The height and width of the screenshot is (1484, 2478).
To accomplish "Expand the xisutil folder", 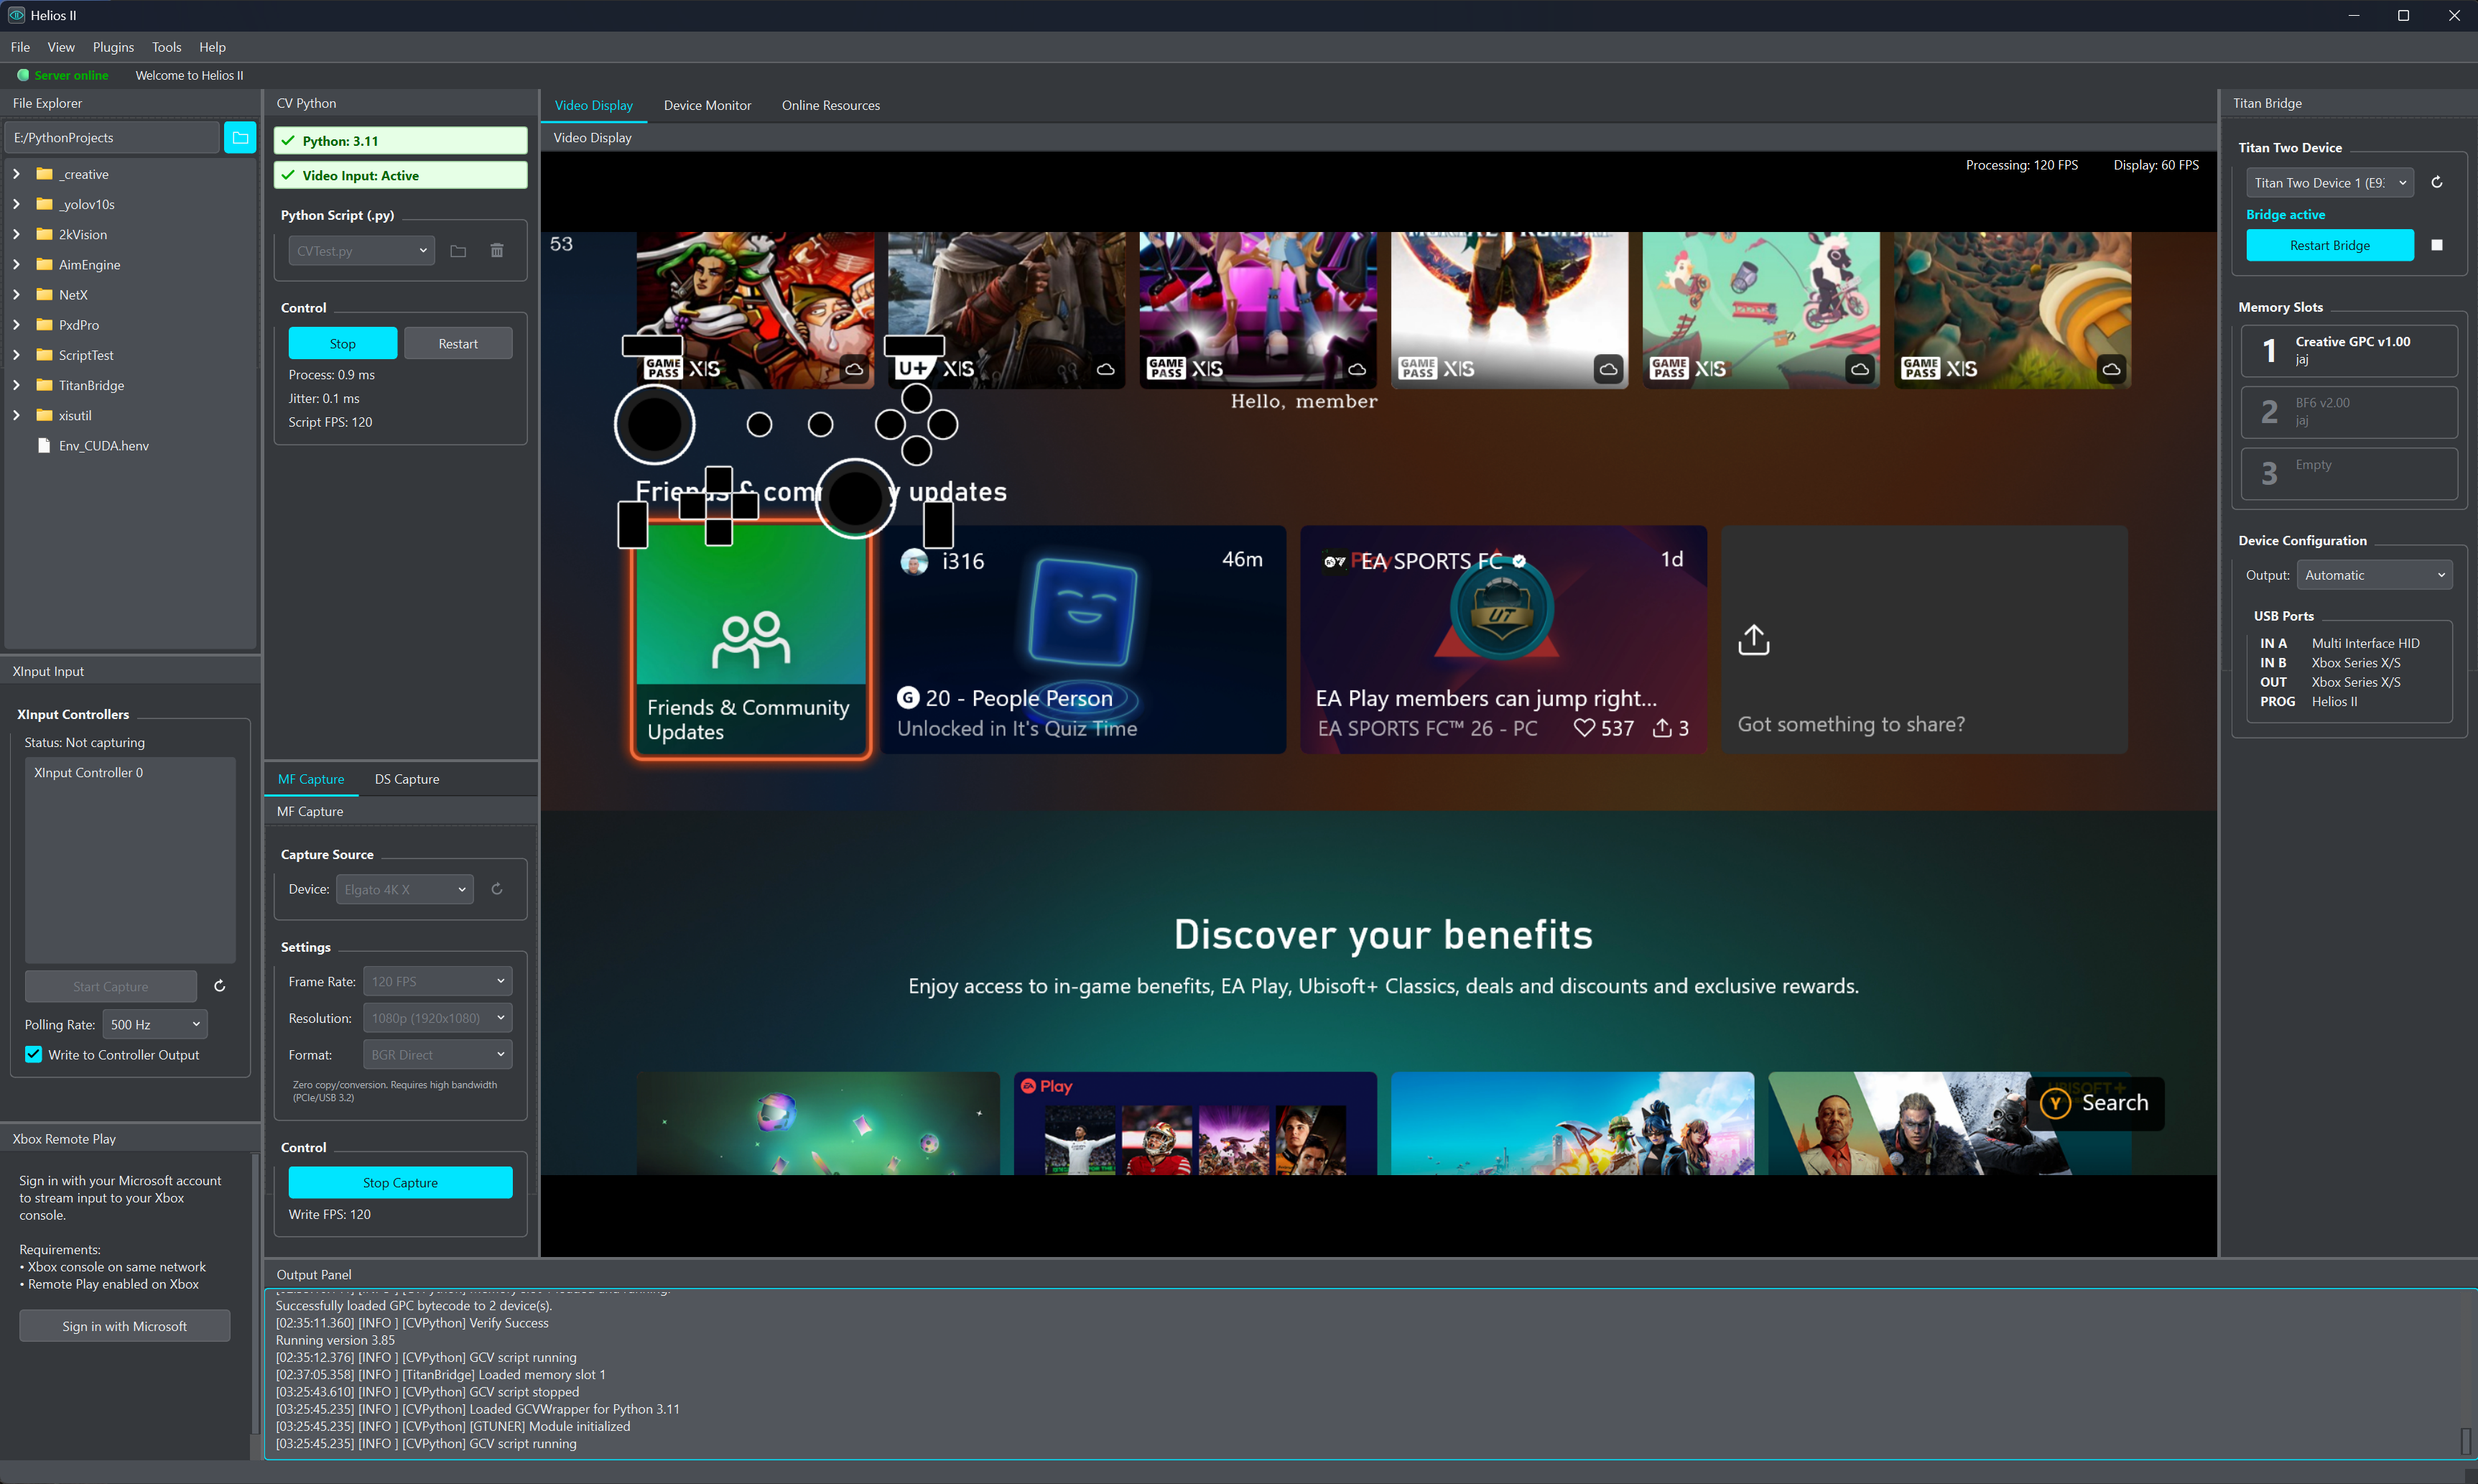I will coord(16,416).
